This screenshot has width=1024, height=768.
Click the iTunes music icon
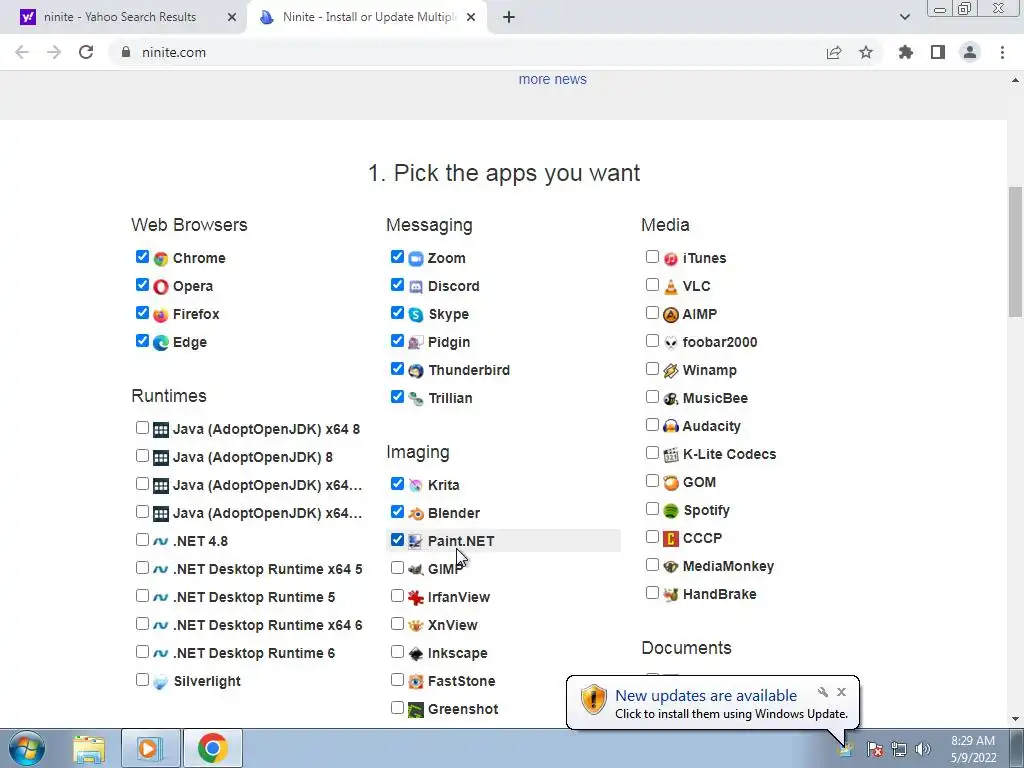[x=671, y=259]
